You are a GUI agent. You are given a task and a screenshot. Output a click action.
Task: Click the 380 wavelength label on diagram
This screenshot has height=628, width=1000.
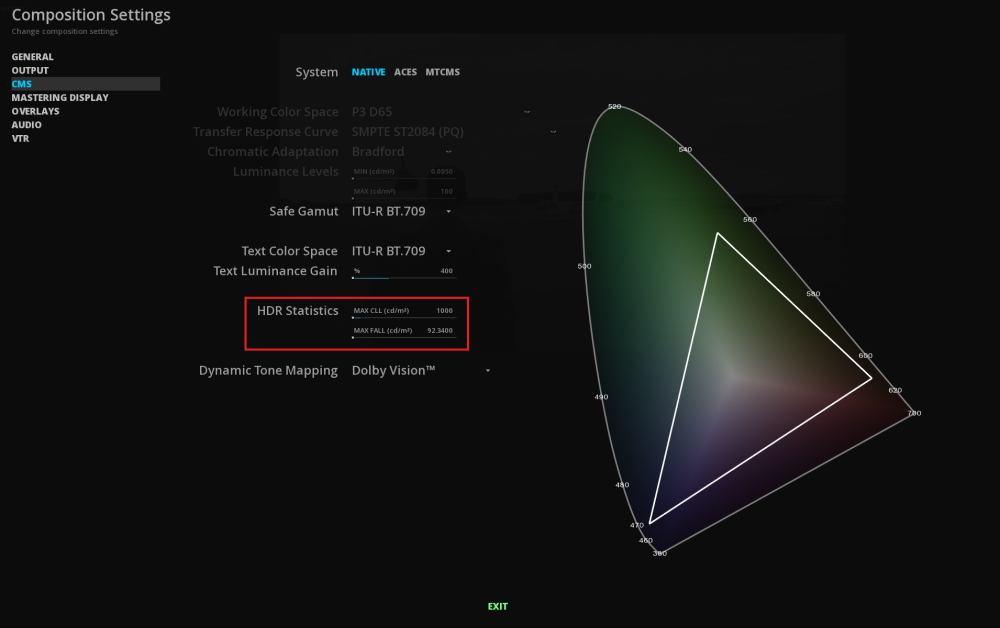point(659,553)
